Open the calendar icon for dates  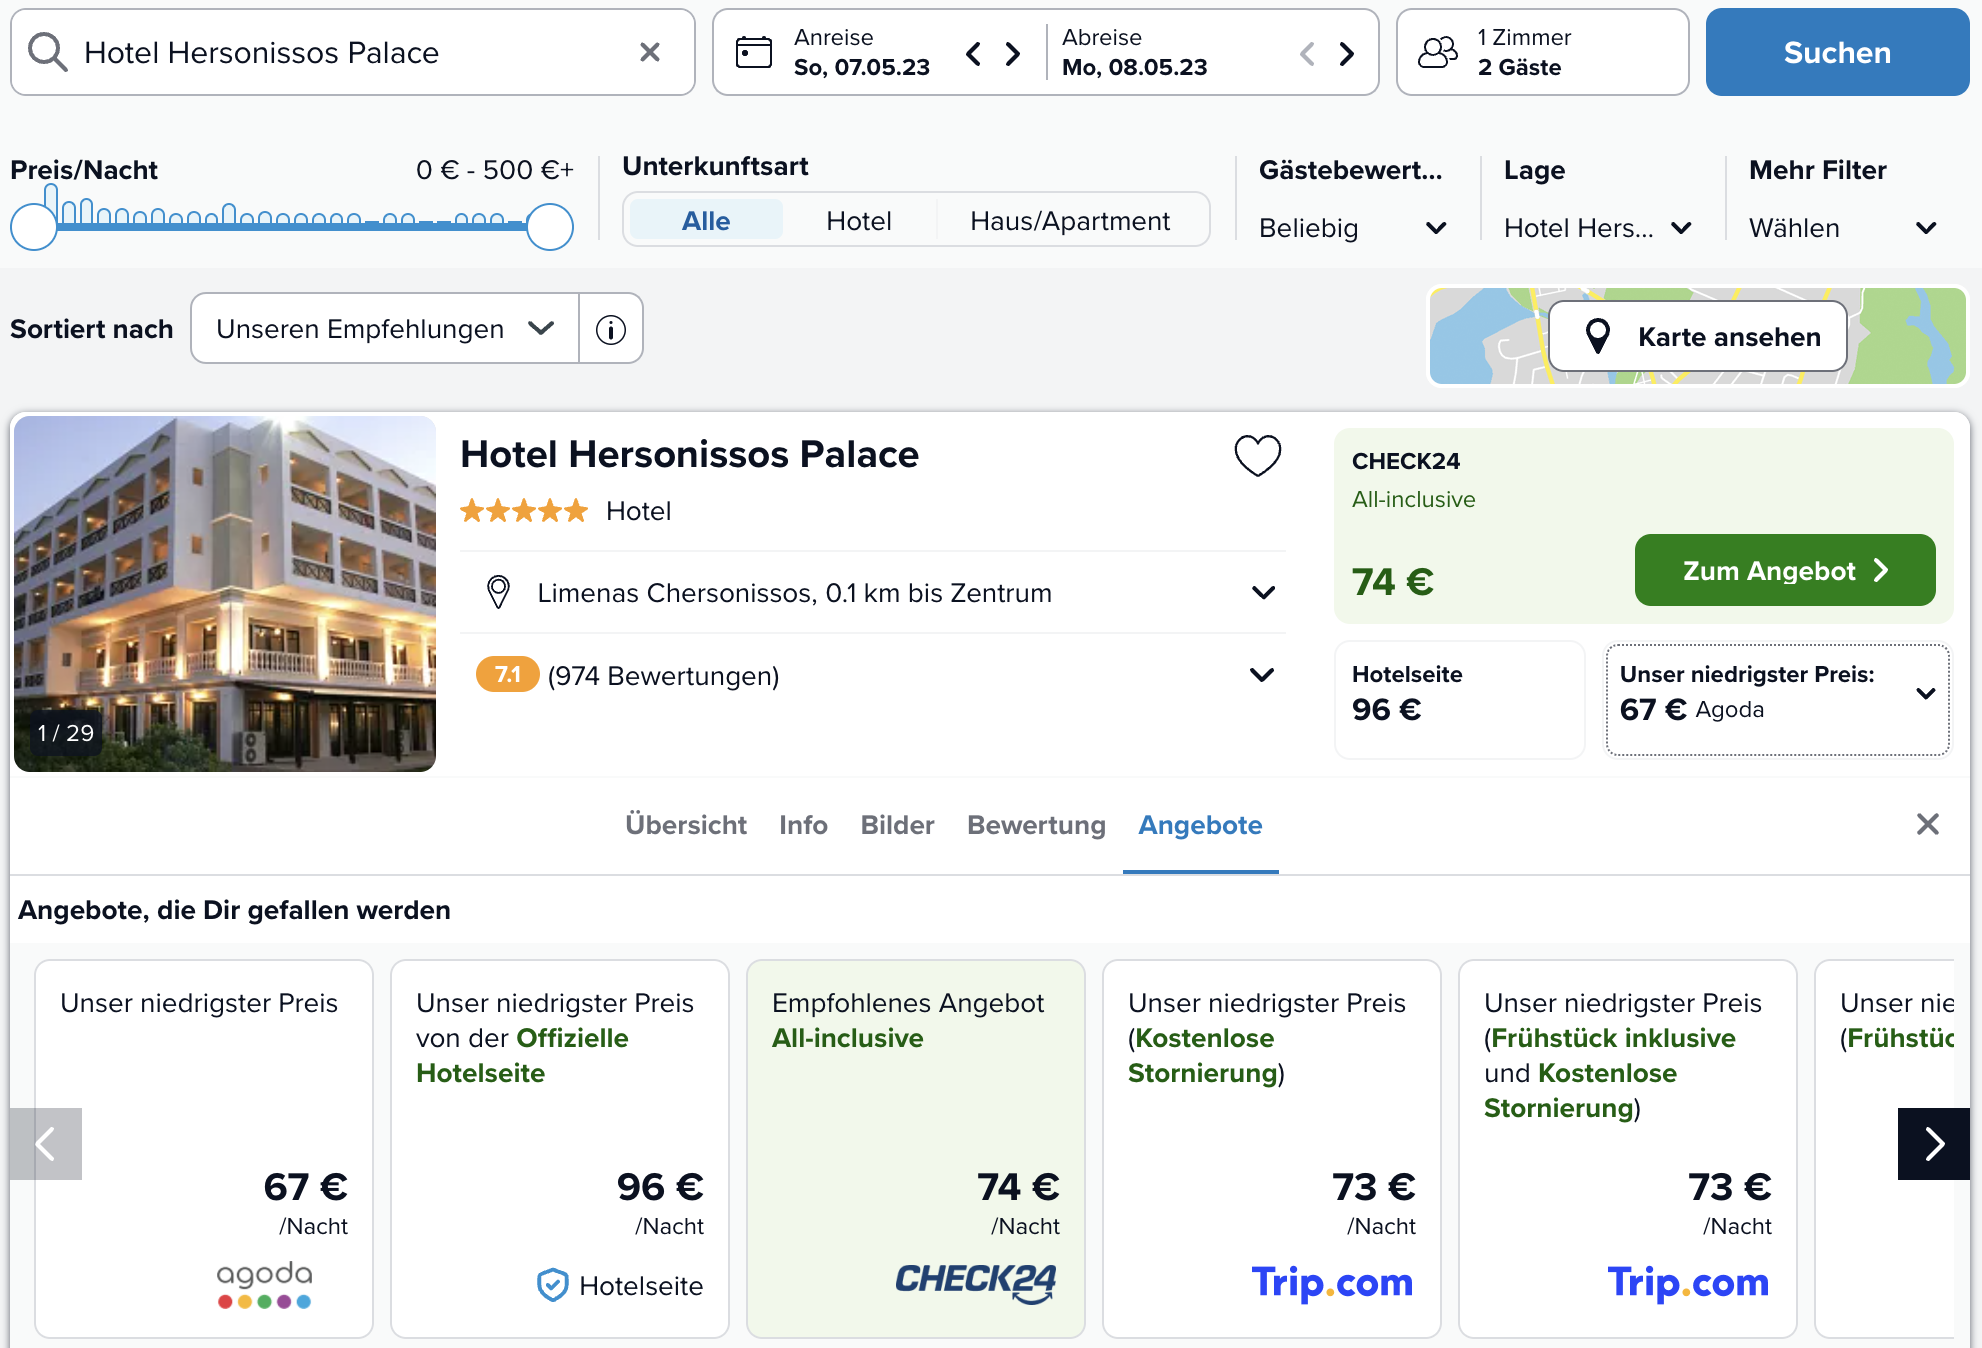754,52
